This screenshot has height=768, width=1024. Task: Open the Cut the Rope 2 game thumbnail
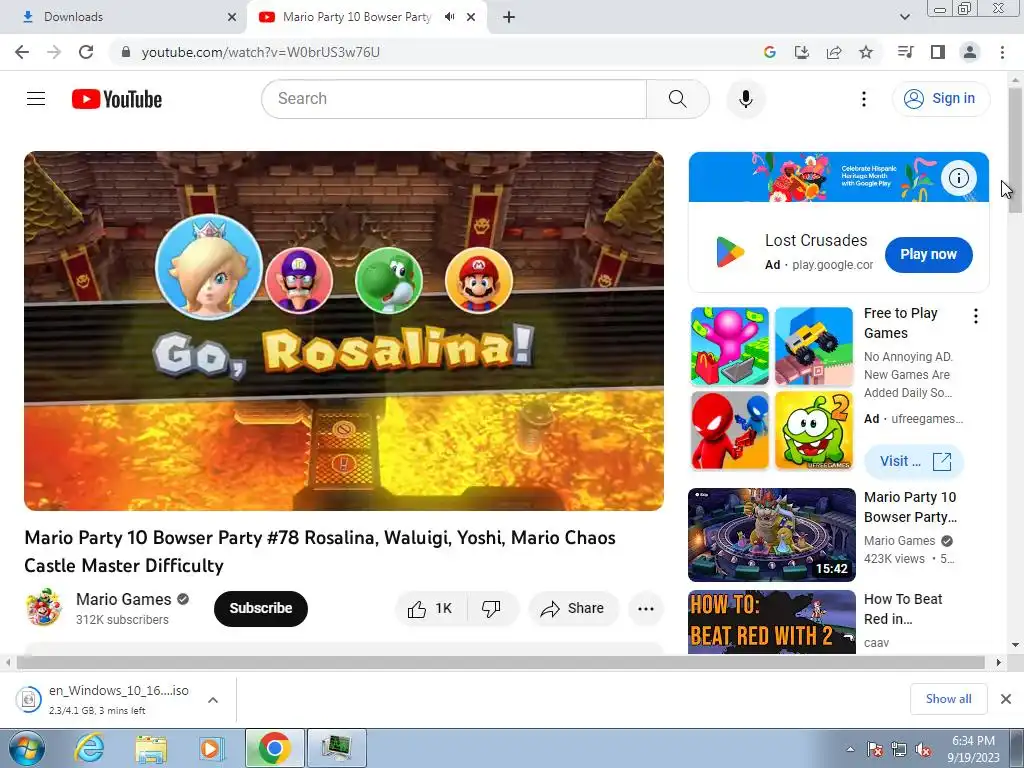tap(814, 430)
